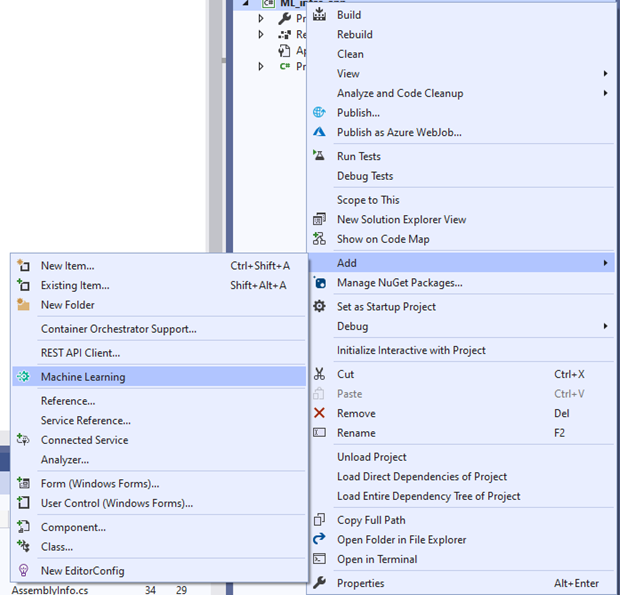Click the New EditorConfig lightbulb icon

click(x=23, y=570)
